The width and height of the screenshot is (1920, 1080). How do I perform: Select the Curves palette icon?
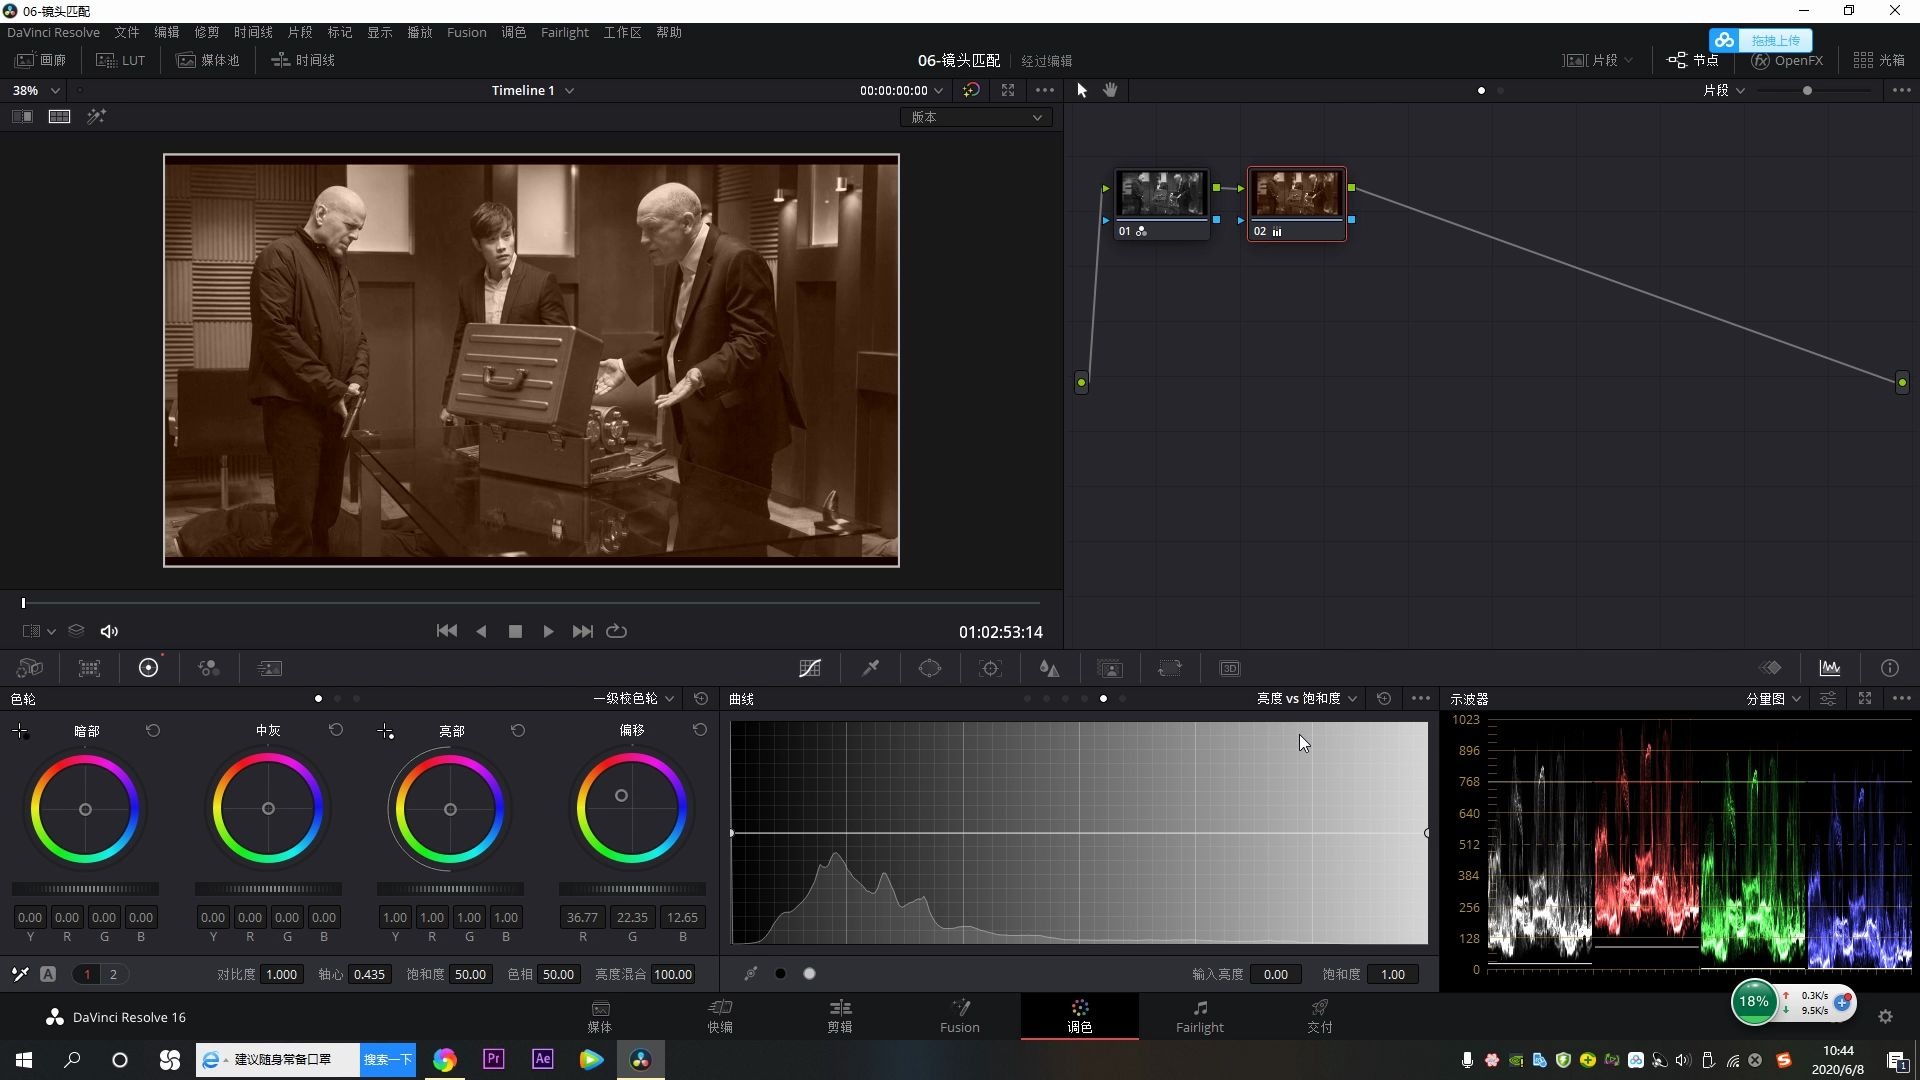click(810, 668)
